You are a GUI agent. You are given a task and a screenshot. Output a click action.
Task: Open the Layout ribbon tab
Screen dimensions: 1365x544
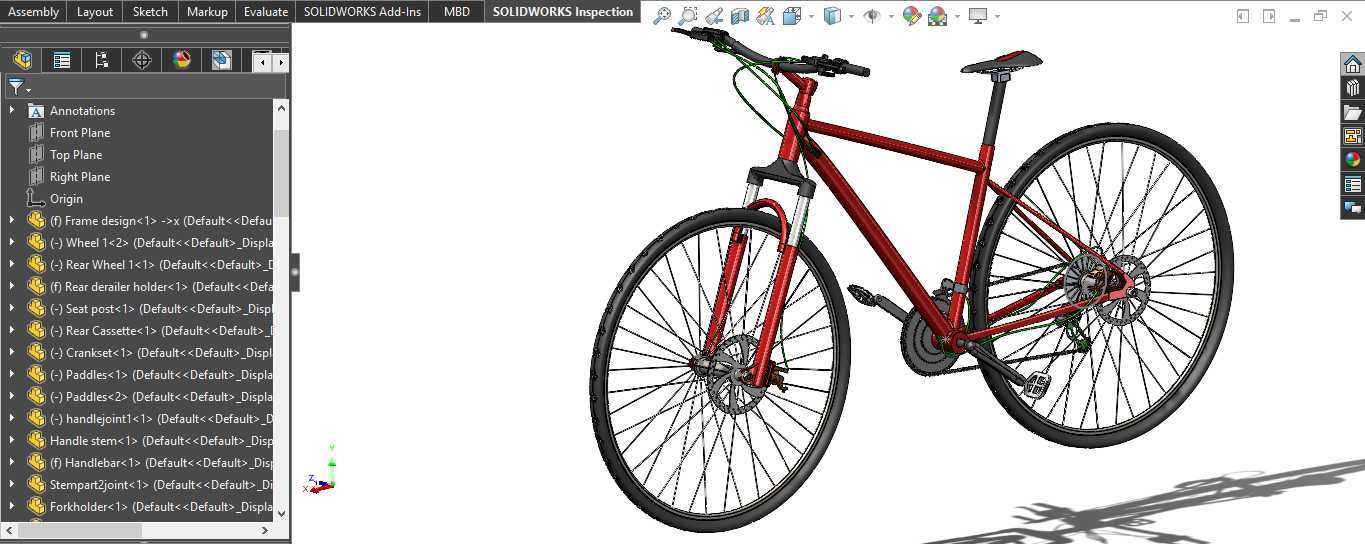[95, 11]
